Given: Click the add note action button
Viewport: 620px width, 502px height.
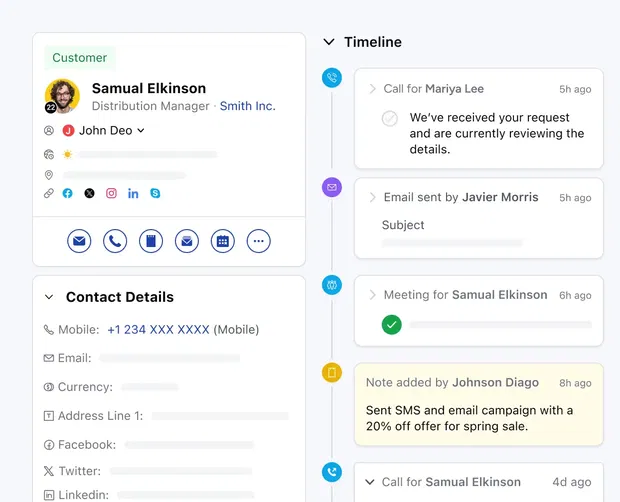Looking at the screenshot, I should (x=151, y=241).
